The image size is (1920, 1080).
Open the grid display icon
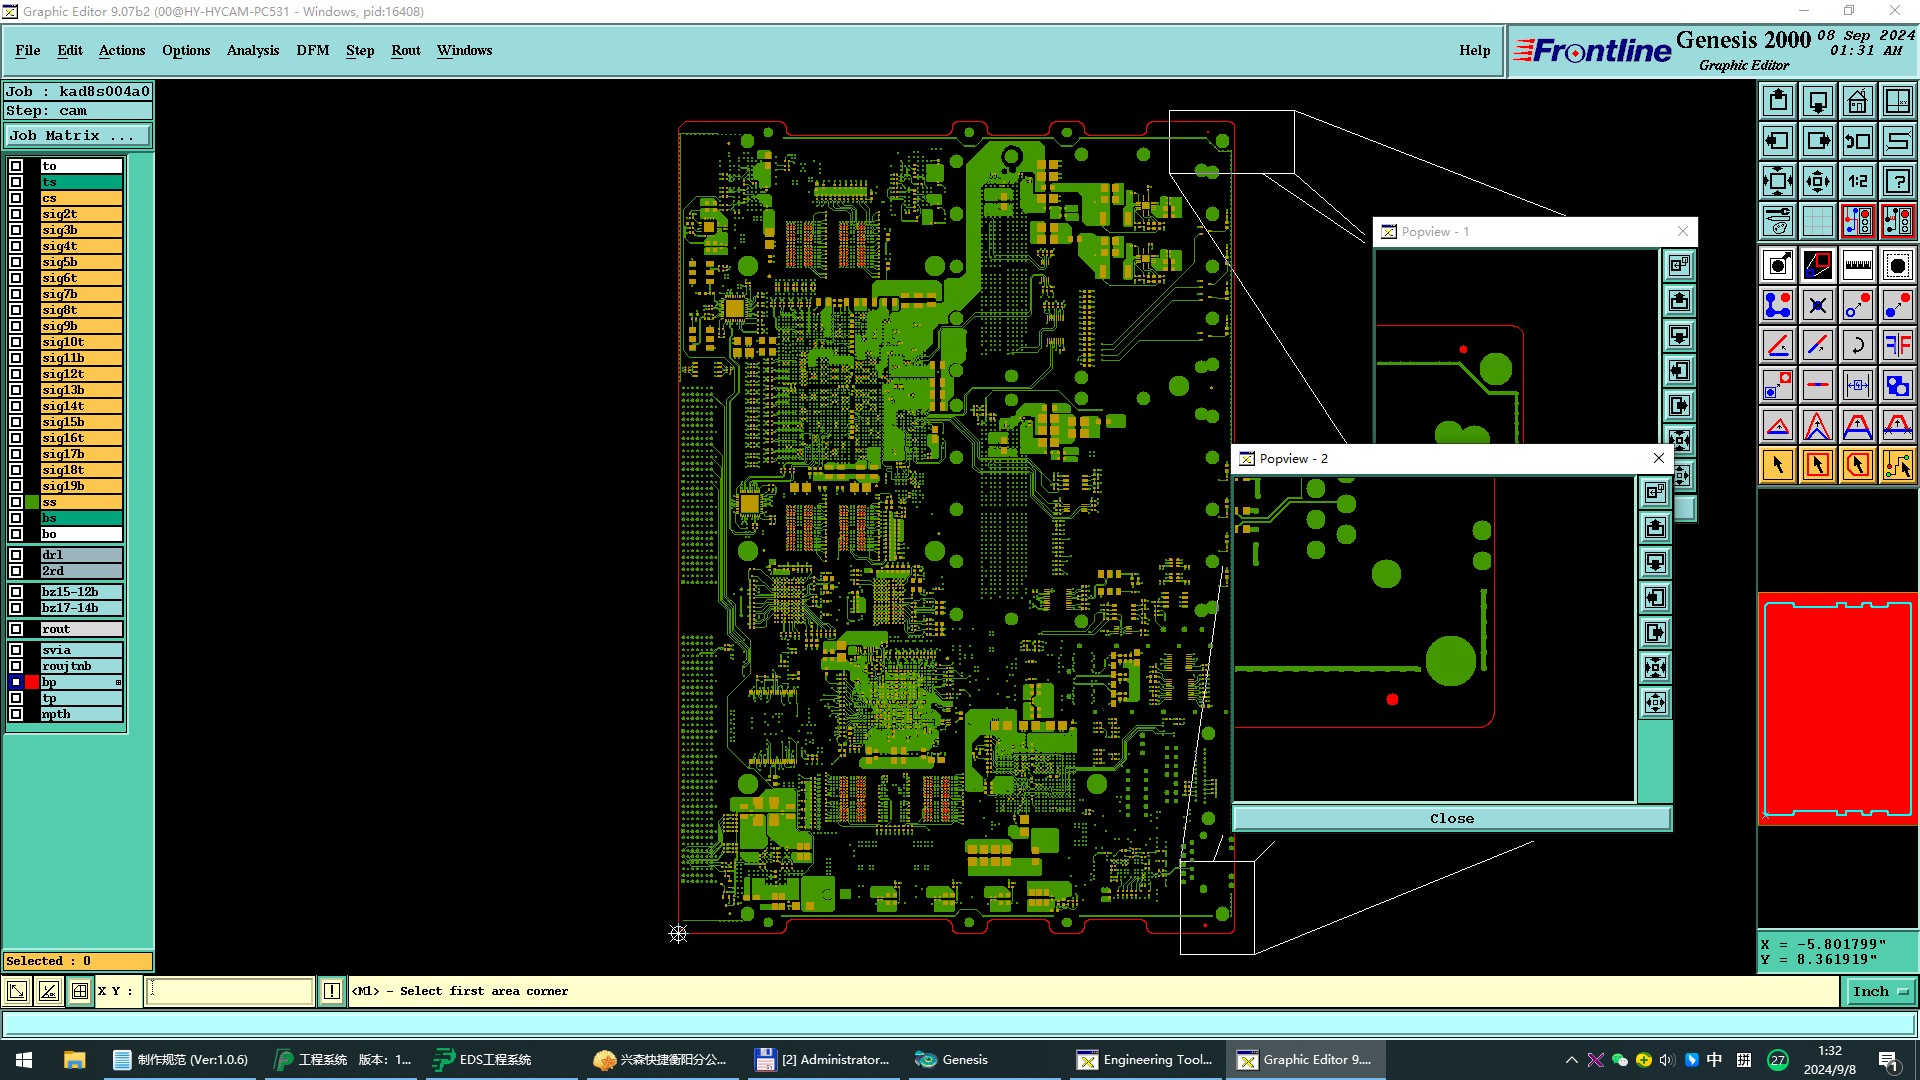[1817, 221]
